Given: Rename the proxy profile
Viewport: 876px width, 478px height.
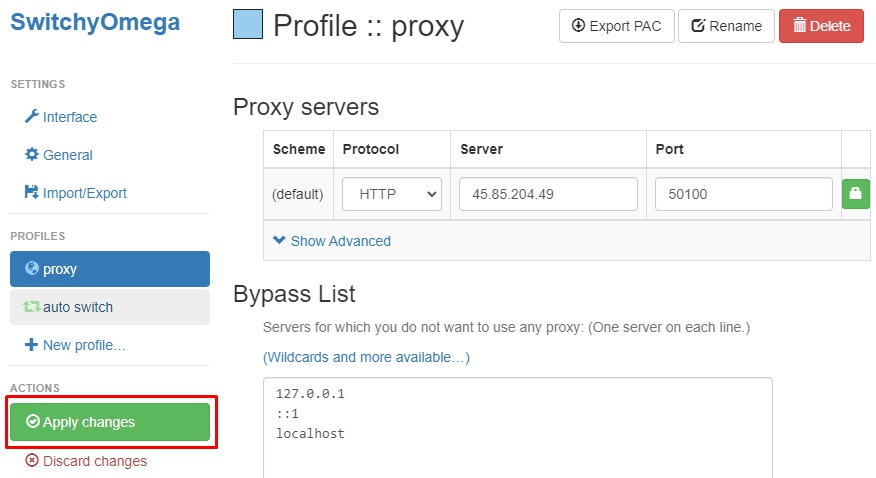Looking at the screenshot, I should coord(726,26).
